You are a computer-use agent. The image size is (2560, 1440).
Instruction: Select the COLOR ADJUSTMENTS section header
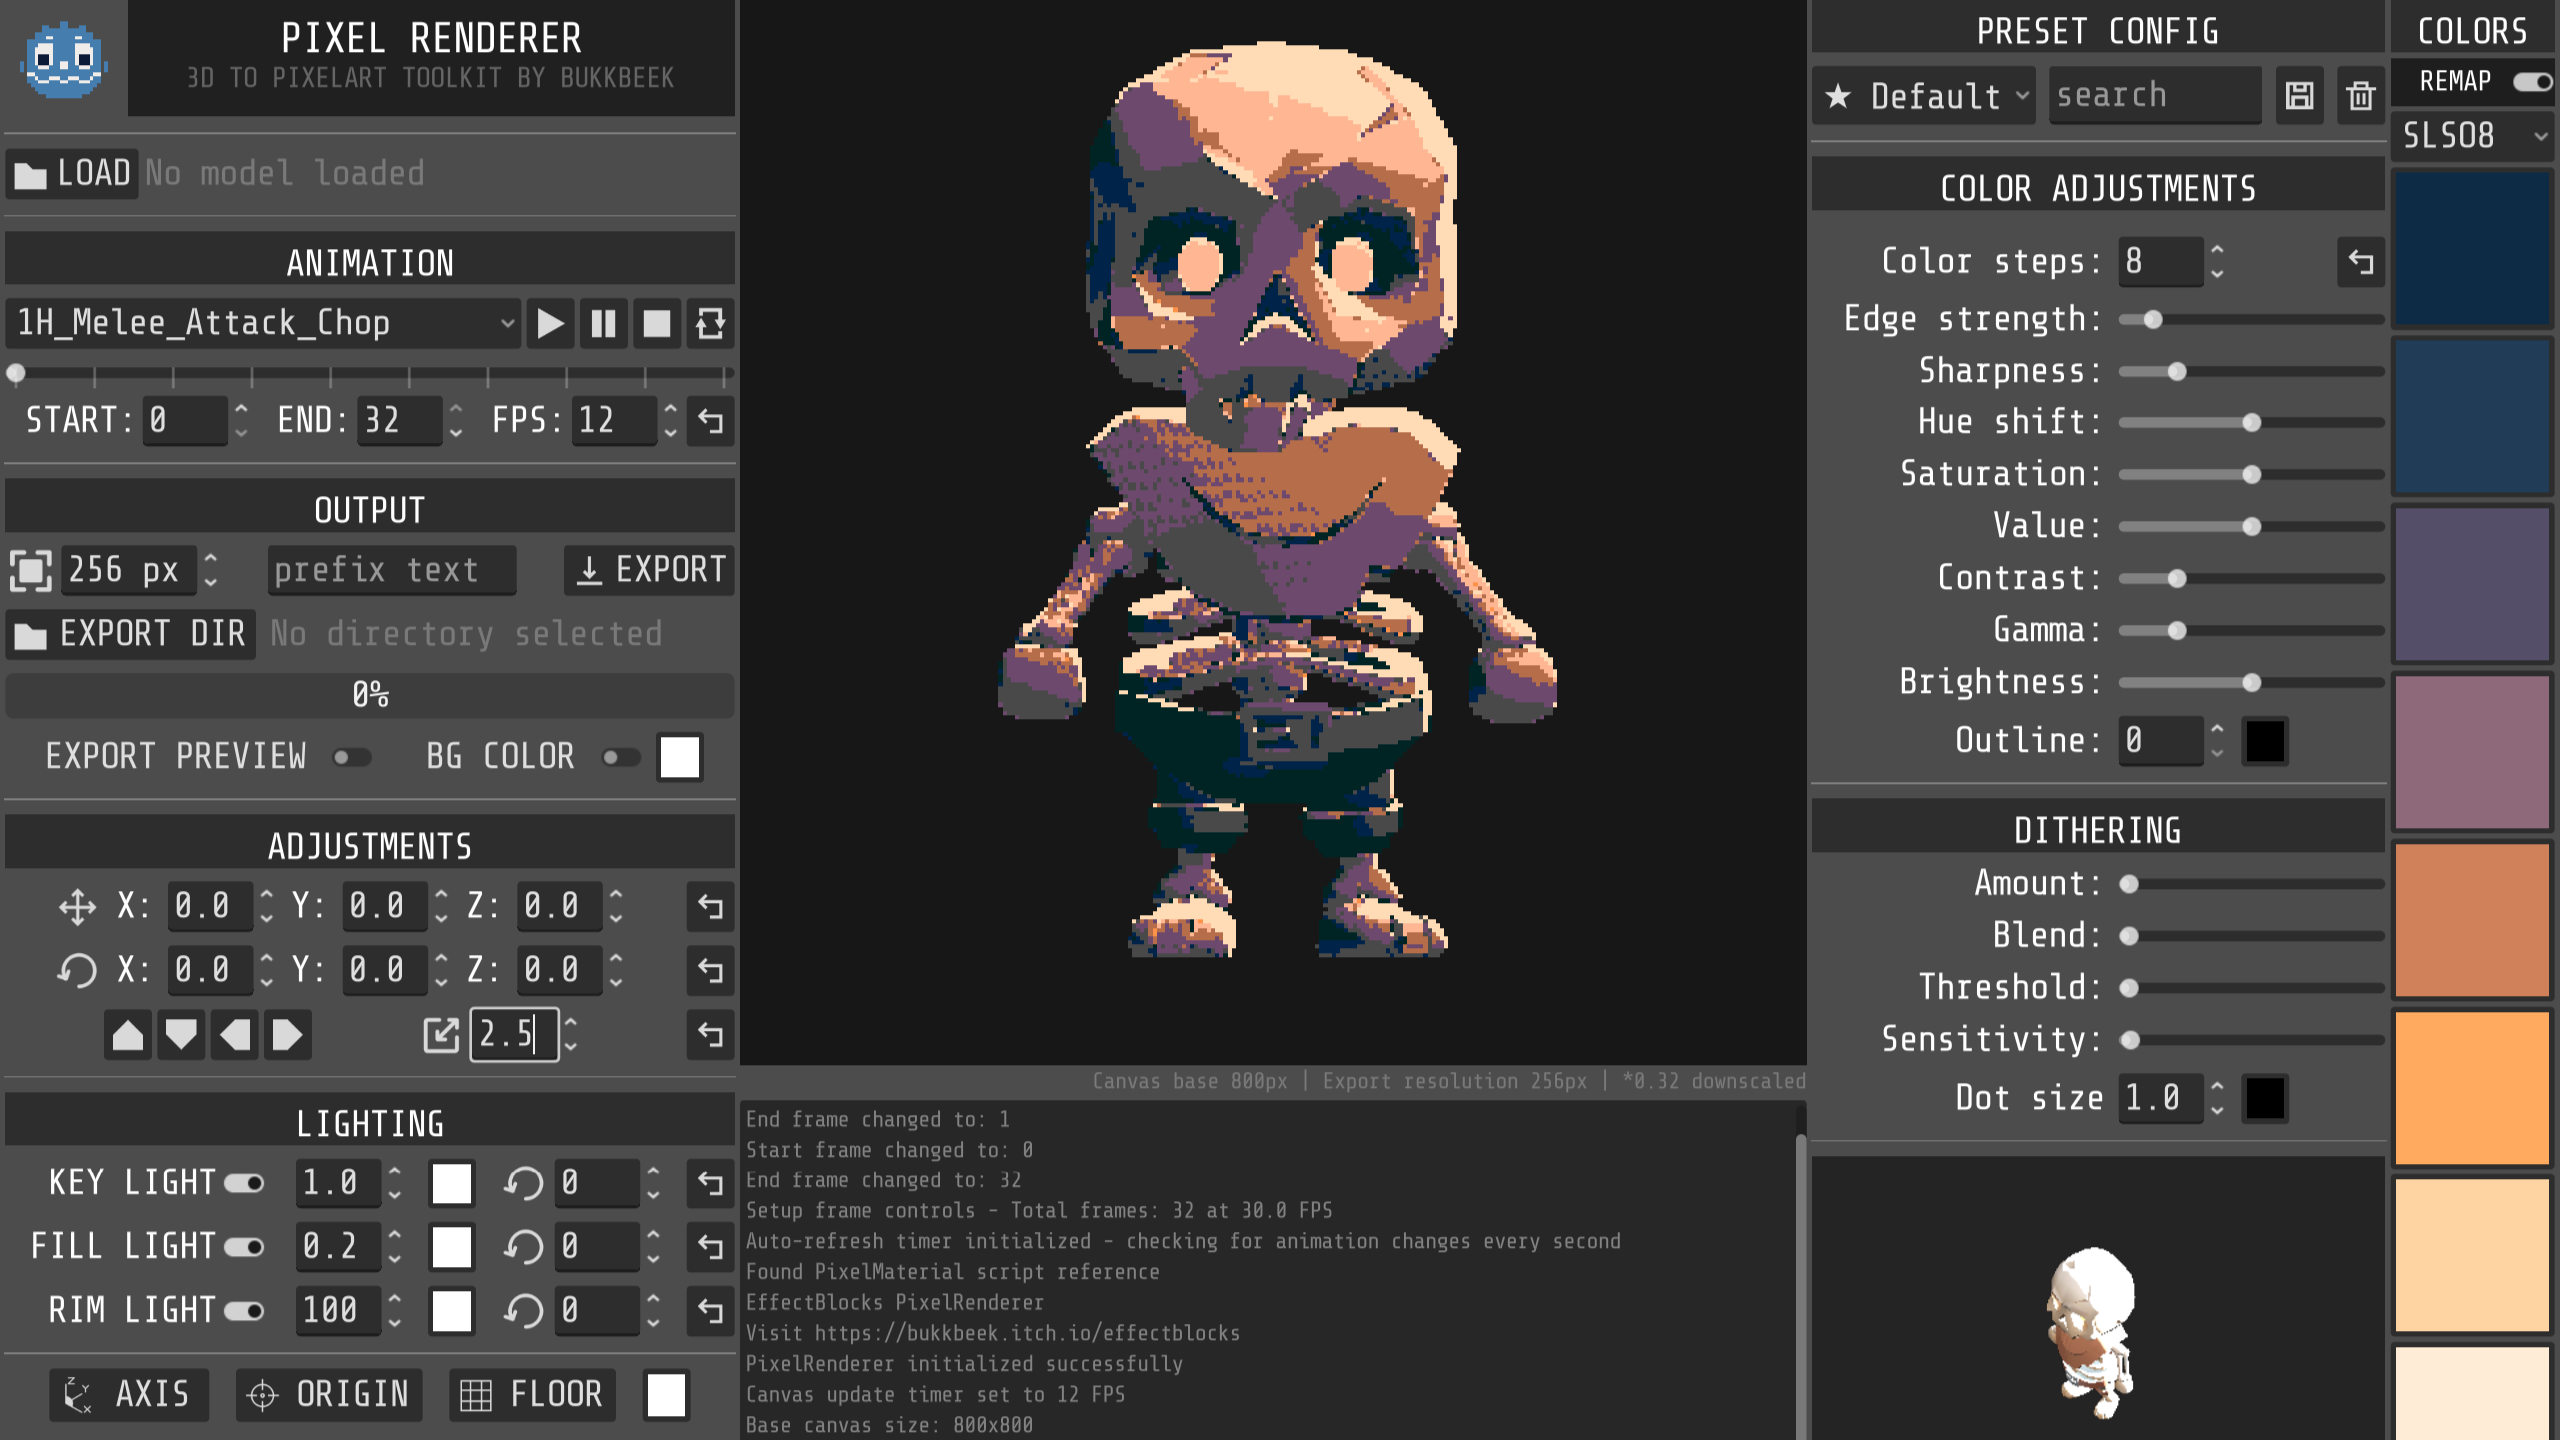2097,187
